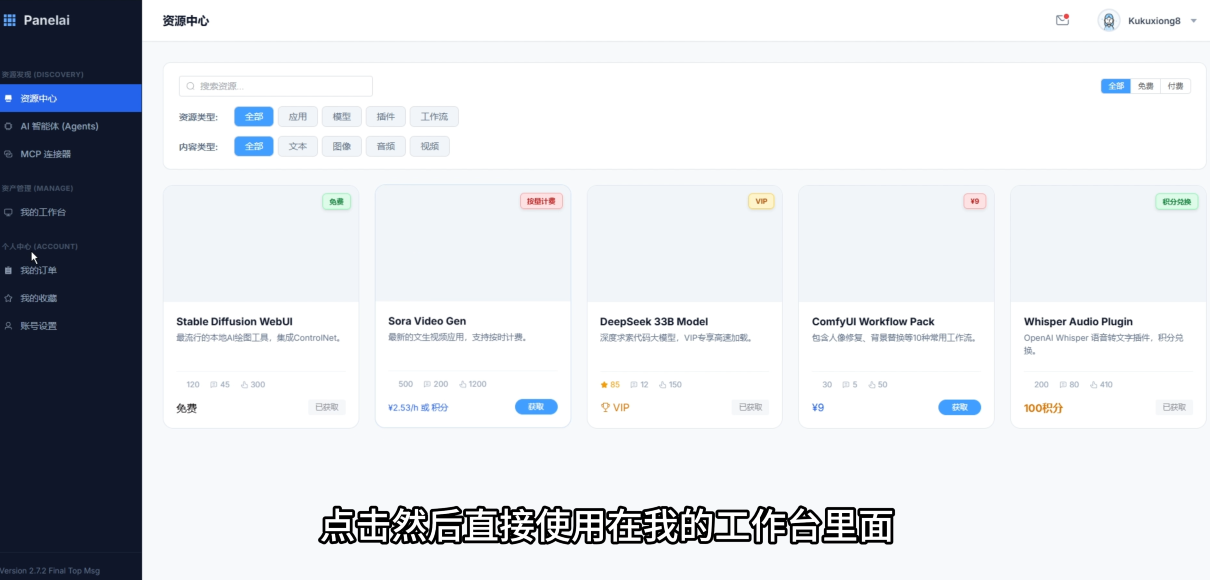The image size is (1210, 580).
Task: Filter 资源类型 by 应用
Action: [298, 117]
